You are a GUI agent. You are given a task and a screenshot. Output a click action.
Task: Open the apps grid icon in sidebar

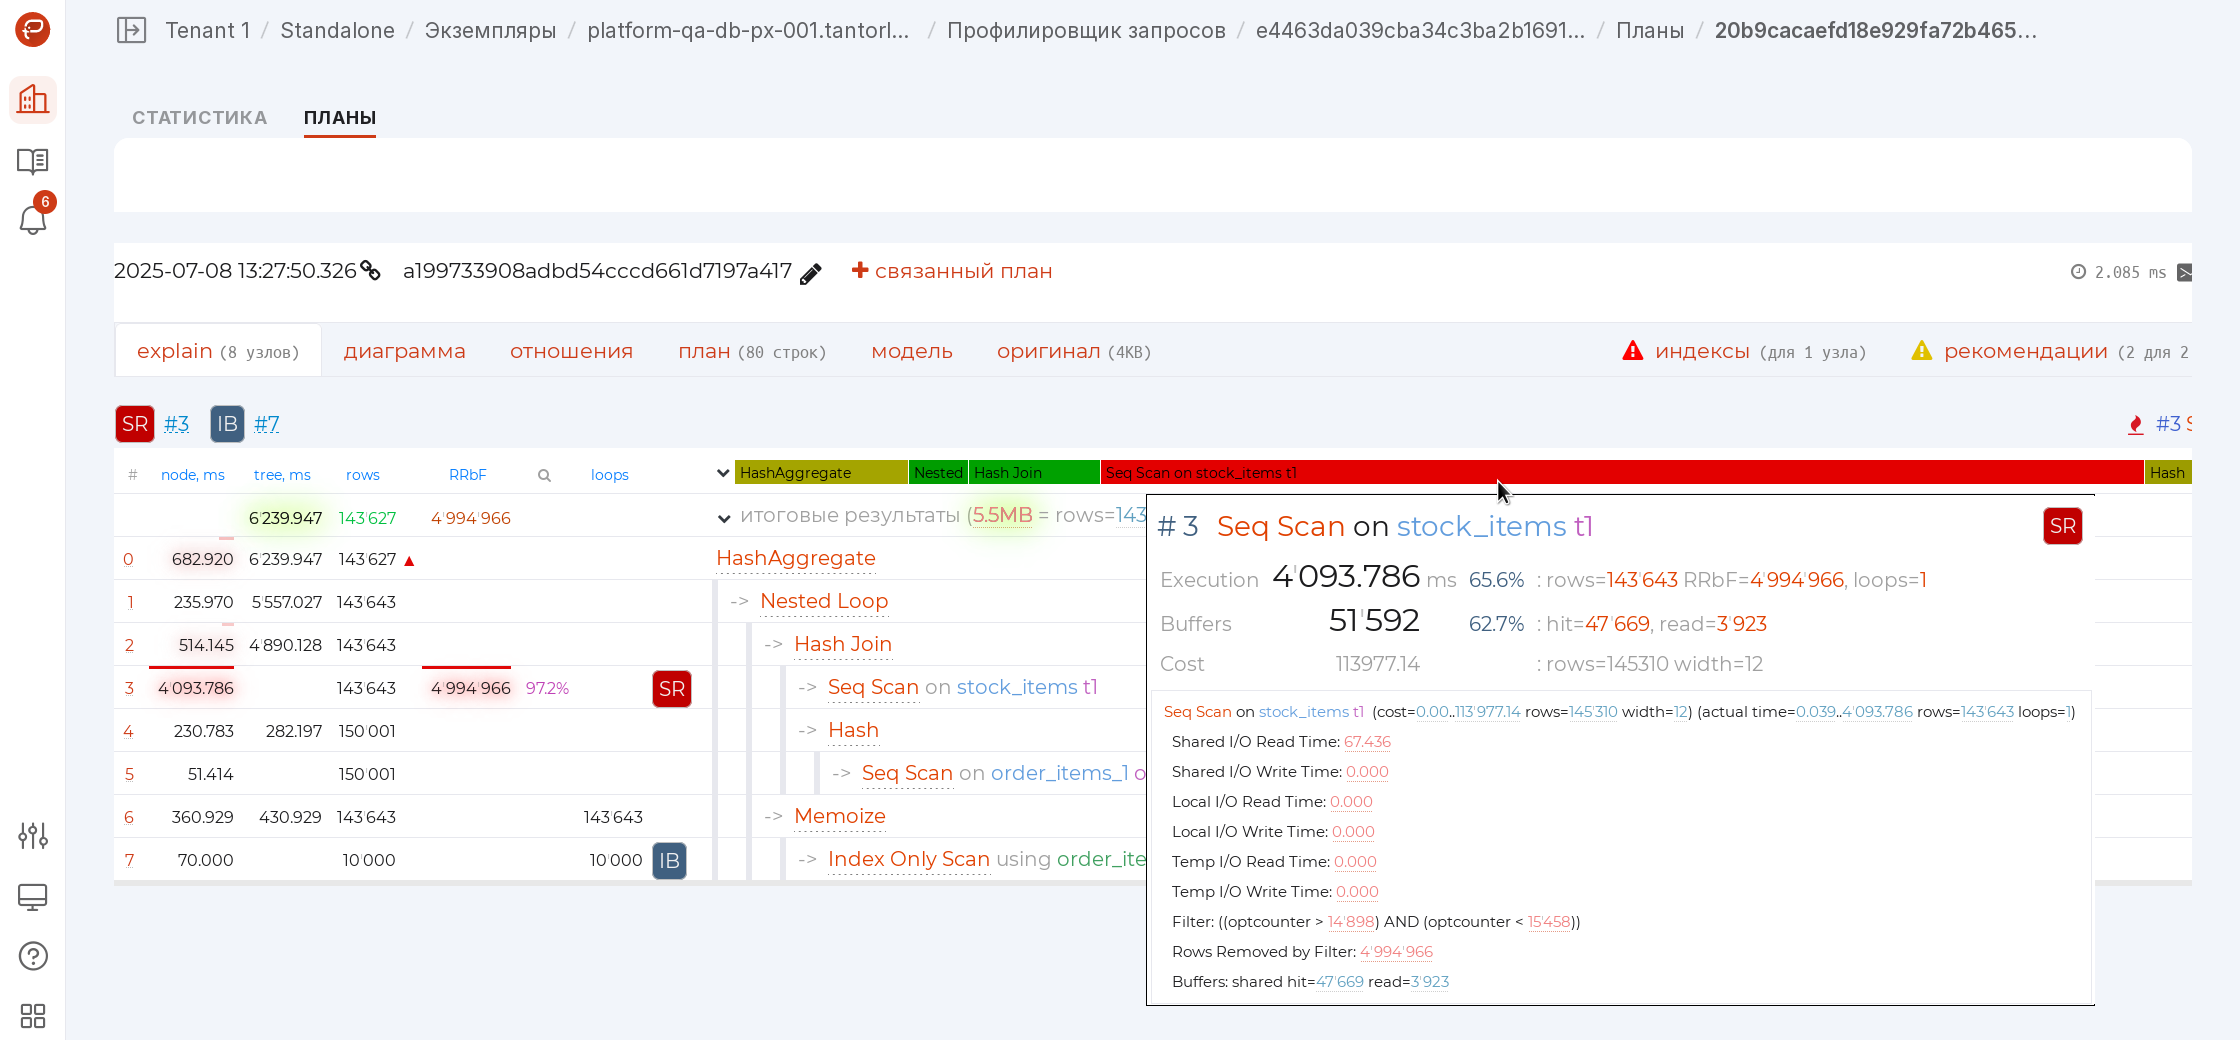33,1016
